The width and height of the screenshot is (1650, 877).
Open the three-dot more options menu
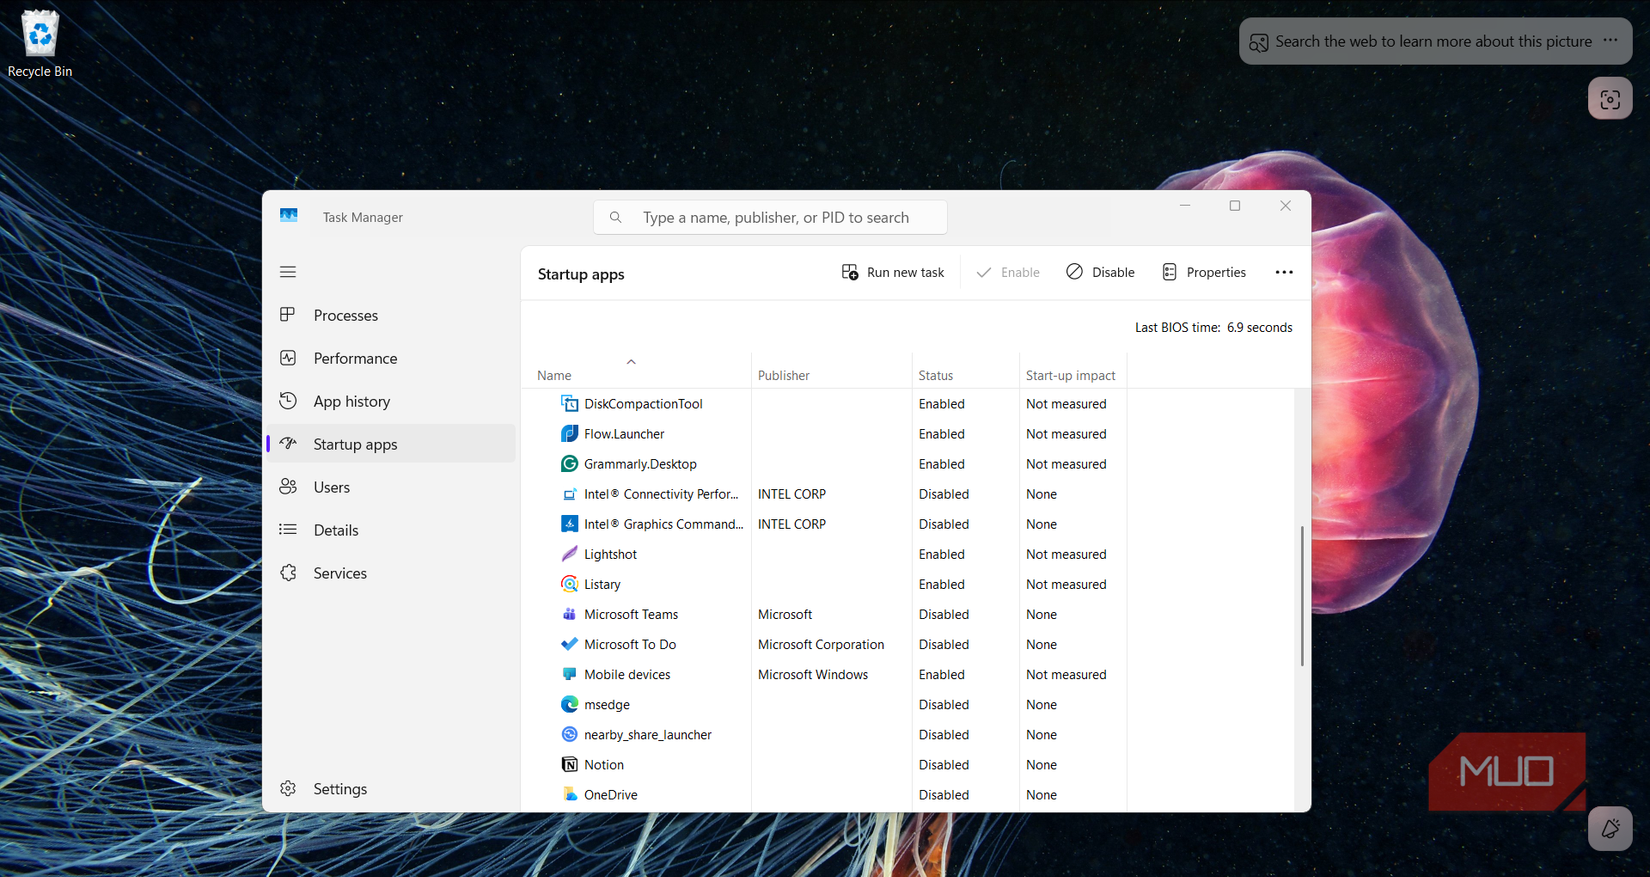point(1284,272)
